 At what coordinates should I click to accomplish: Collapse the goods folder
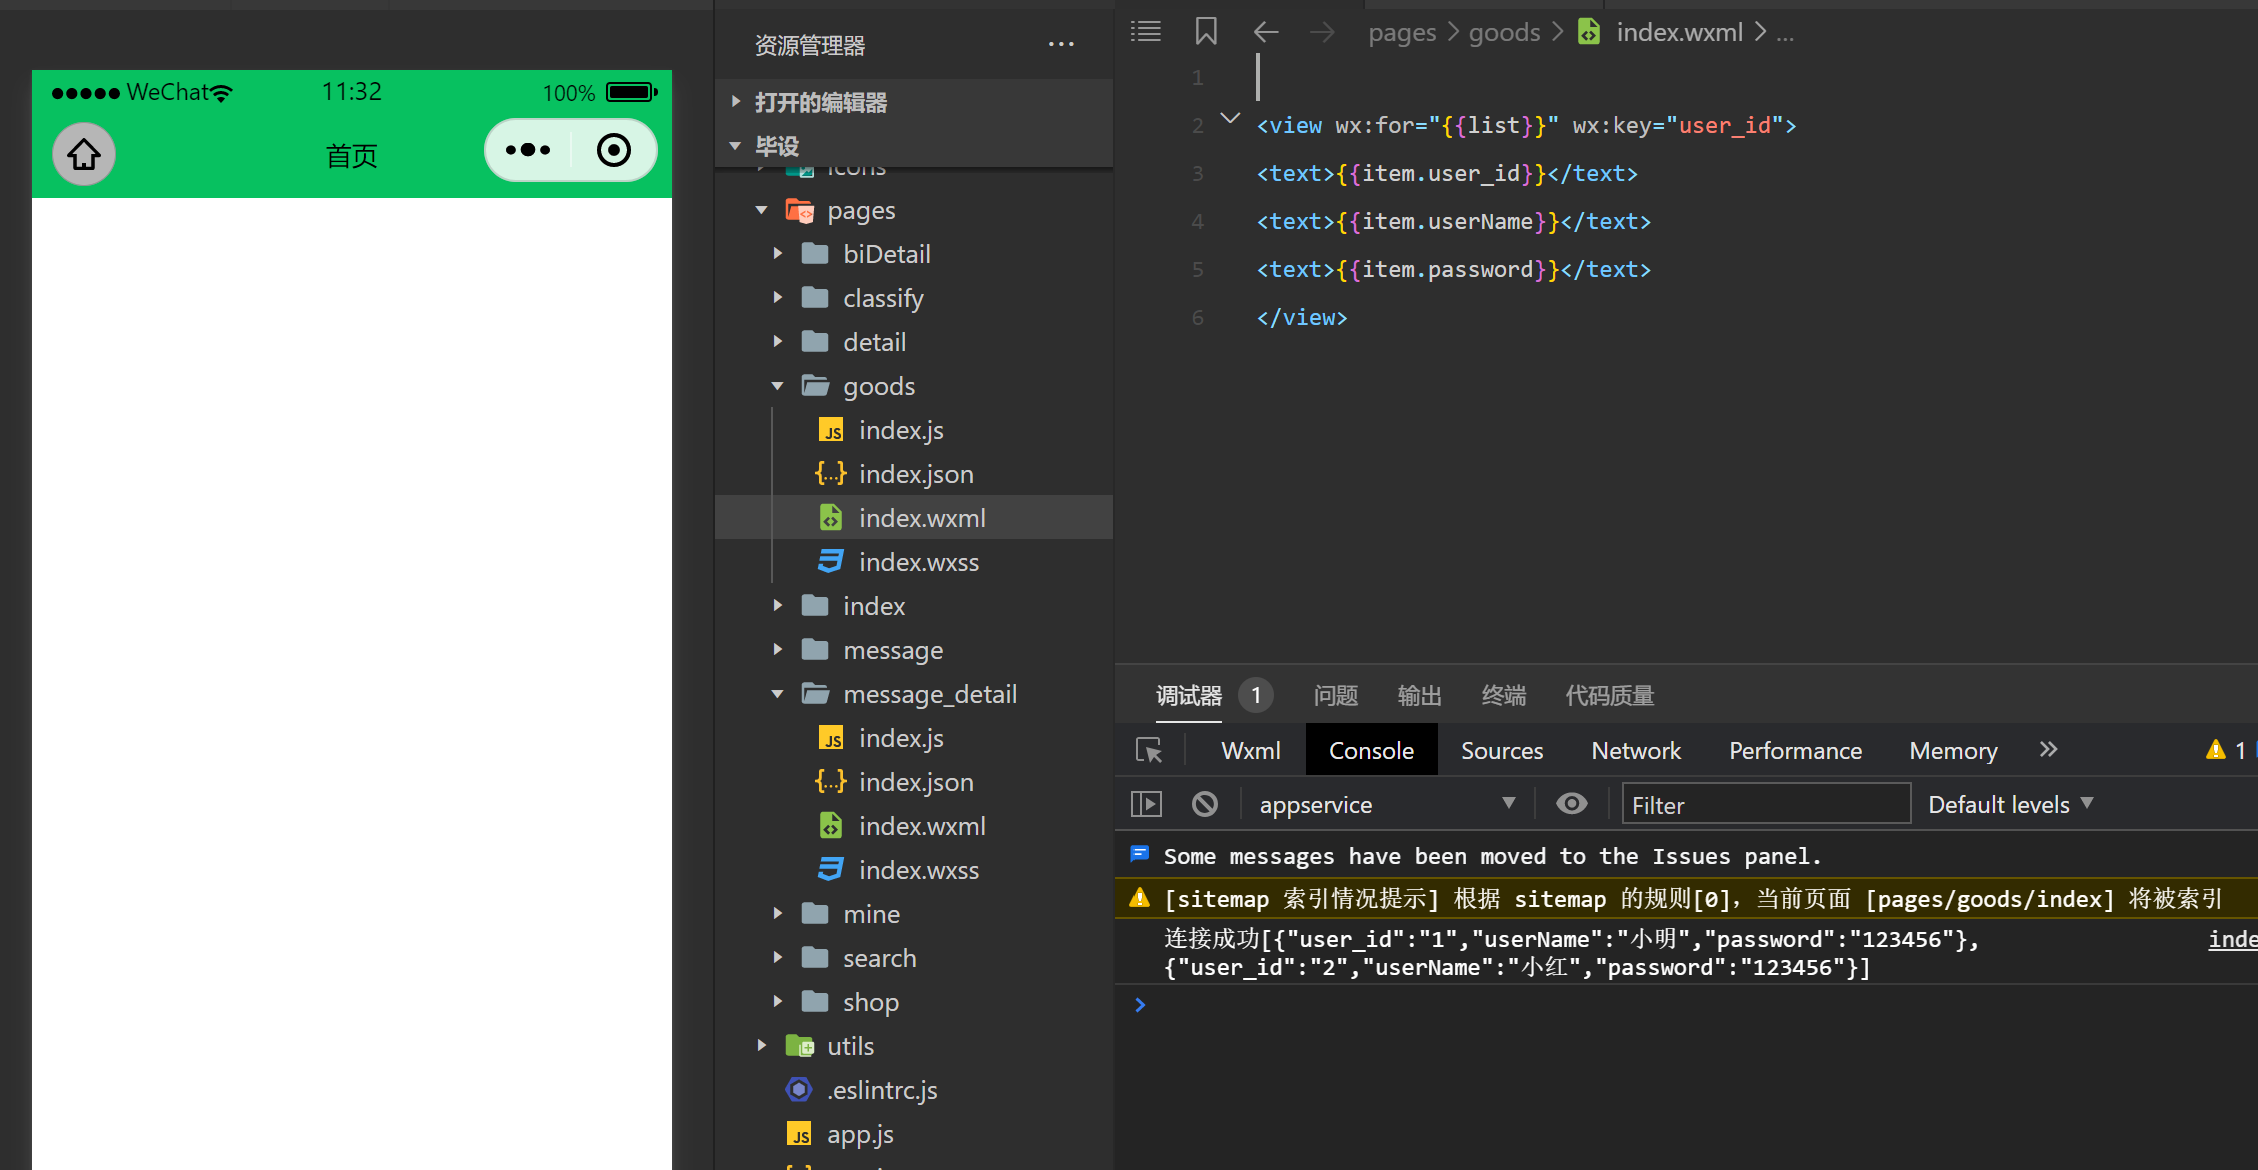click(x=778, y=386)
